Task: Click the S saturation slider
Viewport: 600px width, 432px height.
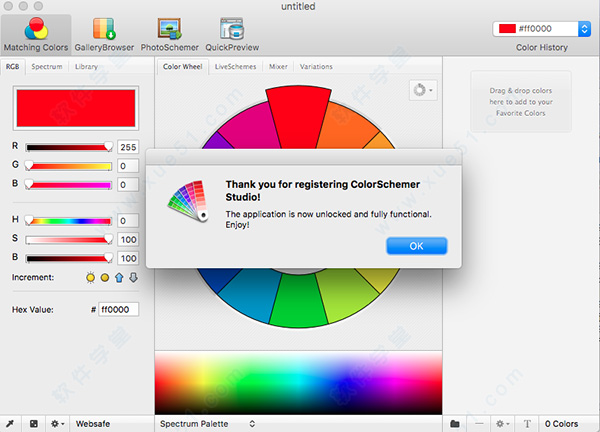Action: point(69,239)
